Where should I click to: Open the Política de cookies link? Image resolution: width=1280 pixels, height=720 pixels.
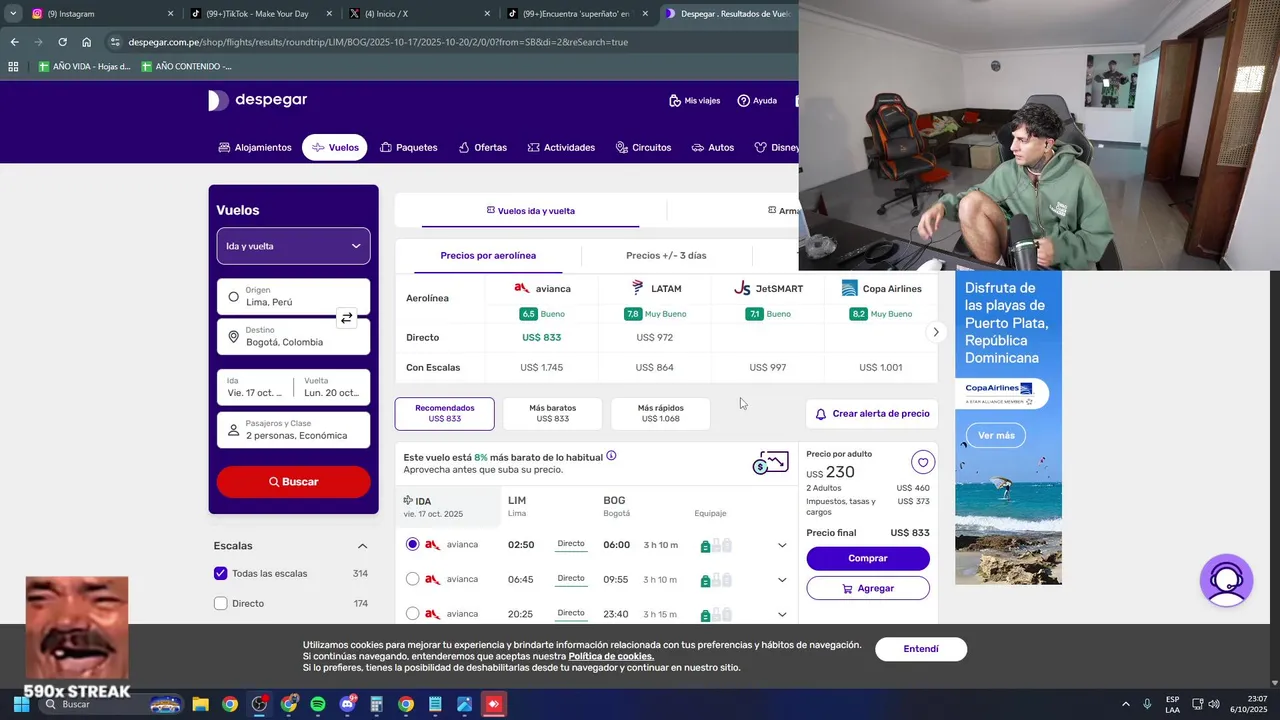coord(611,656)
